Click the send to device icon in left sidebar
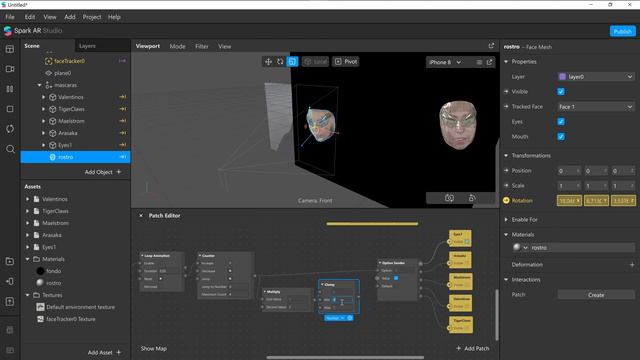This screenshot has width=640, height=360. point(10,281)
